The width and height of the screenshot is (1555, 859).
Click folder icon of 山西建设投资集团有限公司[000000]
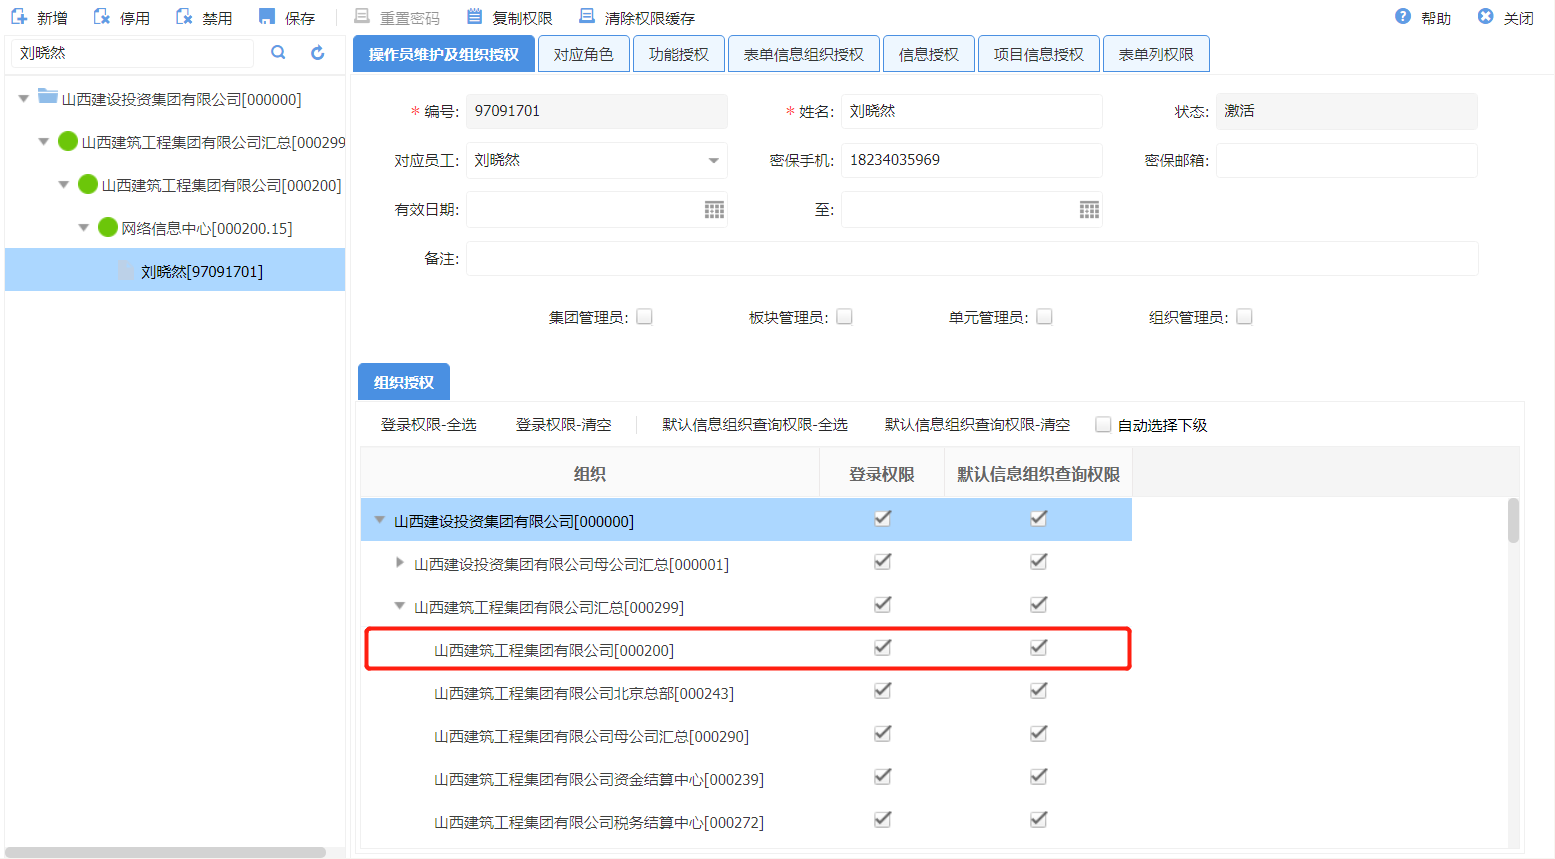pos(47,97)
